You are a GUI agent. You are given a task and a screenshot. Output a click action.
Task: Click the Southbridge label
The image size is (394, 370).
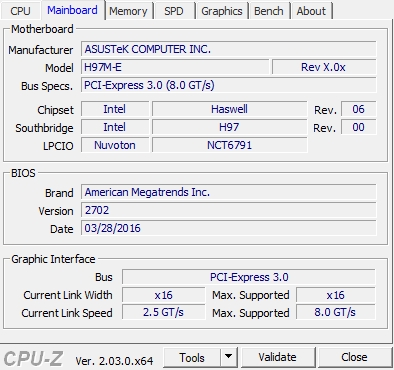(x=44, y=128)
